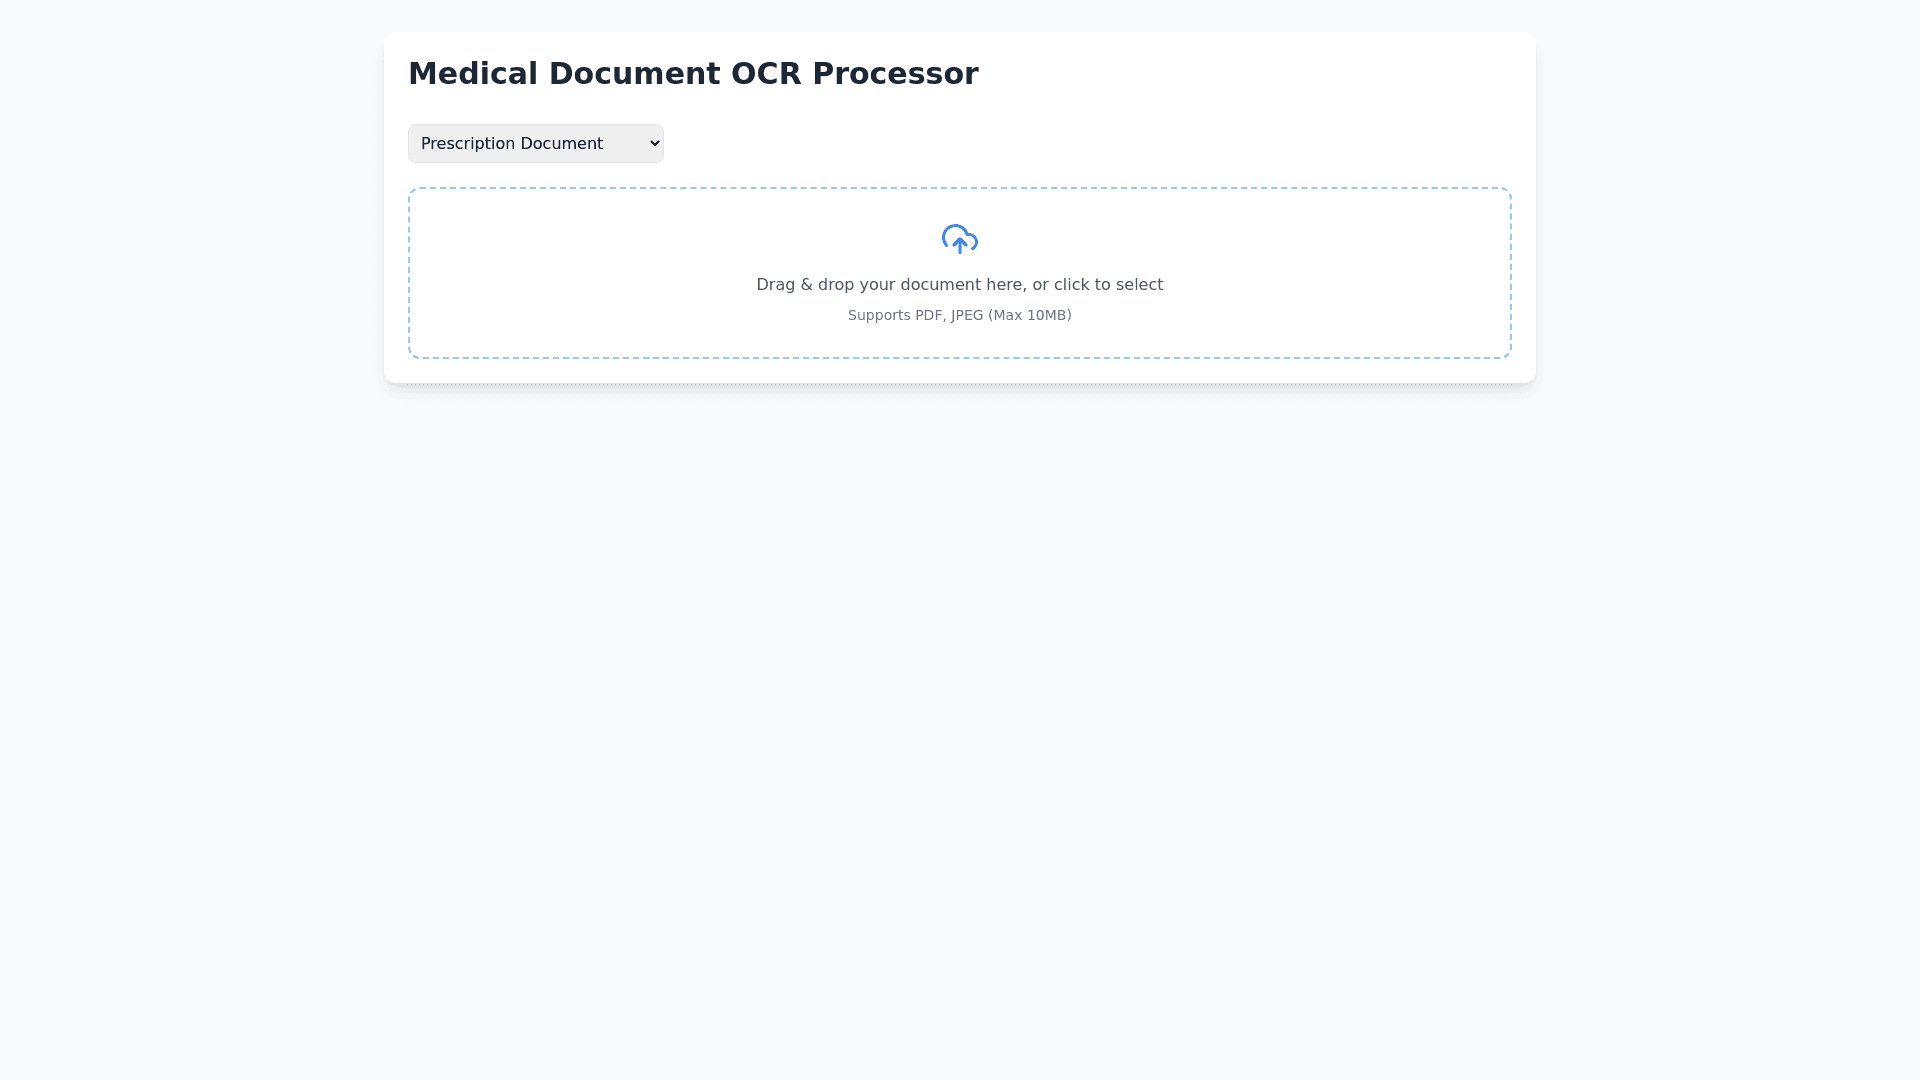Select a file via the dashed upload zone
The height and width of the screenshot is (1080, 1920).
click(x=959, y=273)
